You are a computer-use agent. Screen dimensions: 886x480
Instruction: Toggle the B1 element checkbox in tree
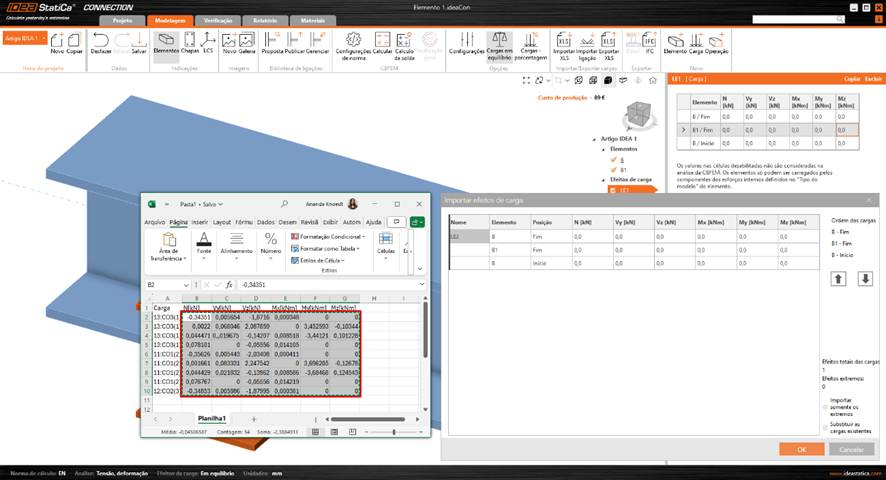click(614, 168)
